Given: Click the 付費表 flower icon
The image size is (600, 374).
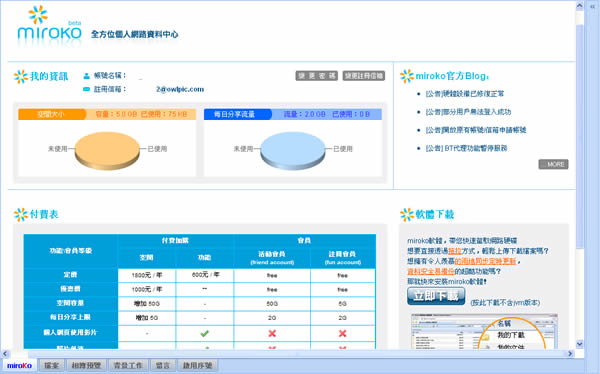Looking at the screenshot, I should tap(21, 214).
